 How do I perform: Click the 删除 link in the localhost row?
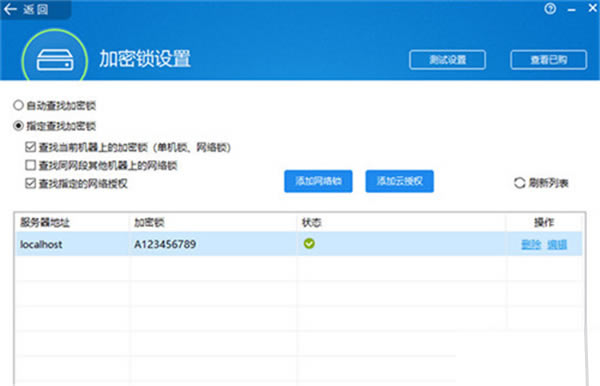coord(531,244)
